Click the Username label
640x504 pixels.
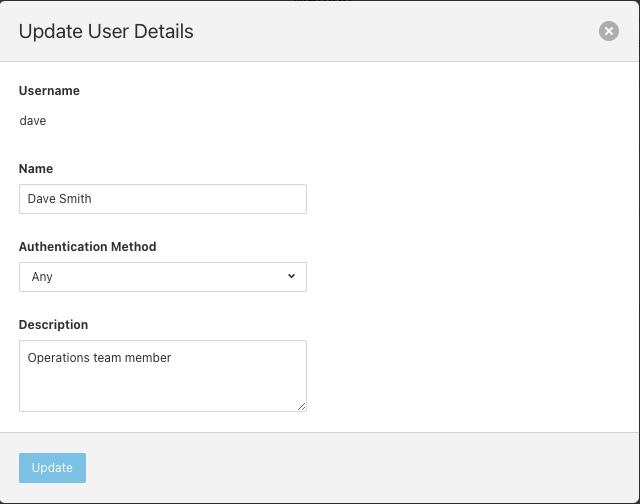(49, 91)
